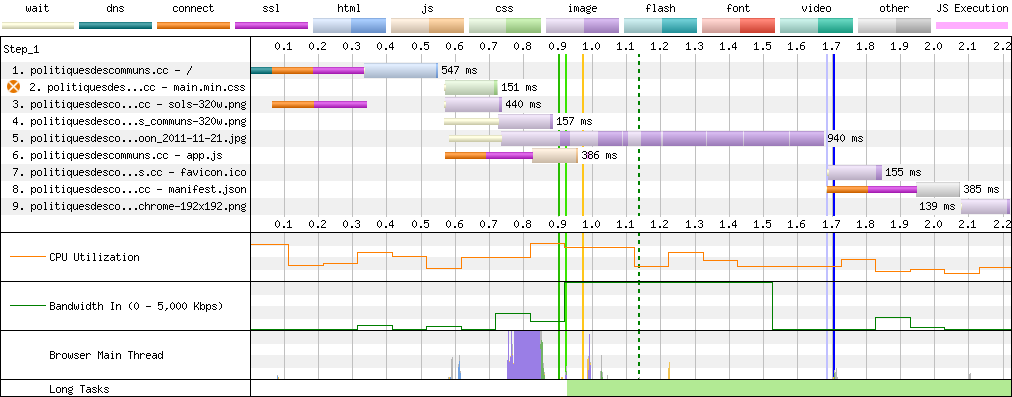Click the 940 ms timing label

[x=845, y=138]
